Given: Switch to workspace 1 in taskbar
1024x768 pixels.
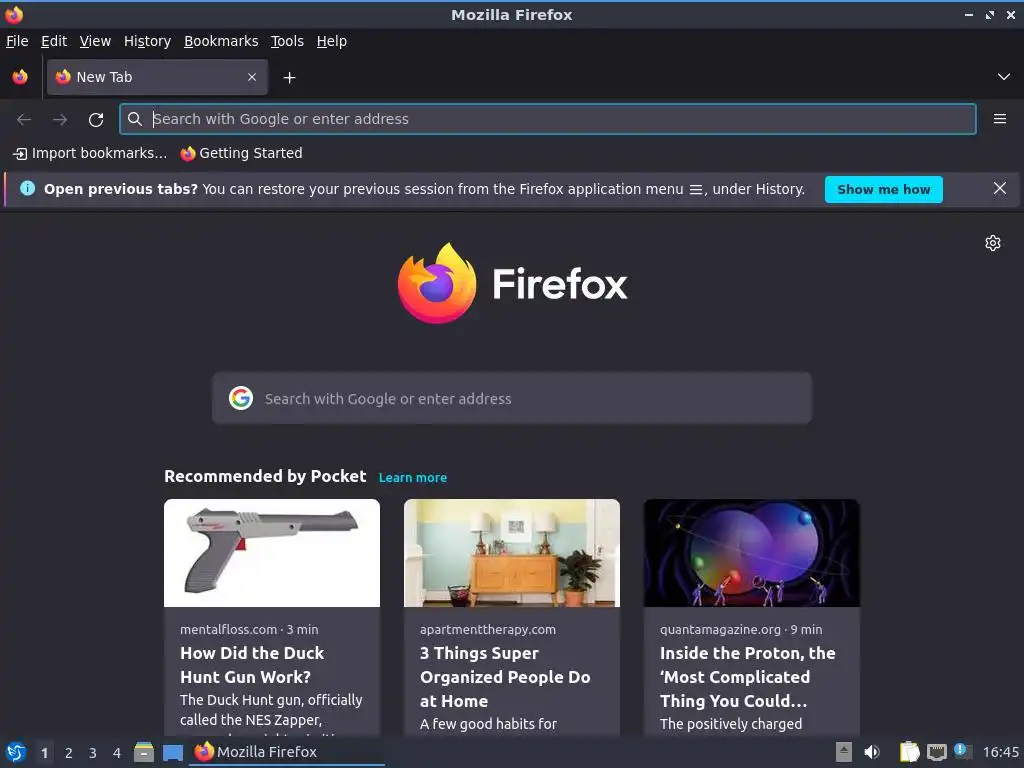Looking at the screenshot, I should pos(44,753).
